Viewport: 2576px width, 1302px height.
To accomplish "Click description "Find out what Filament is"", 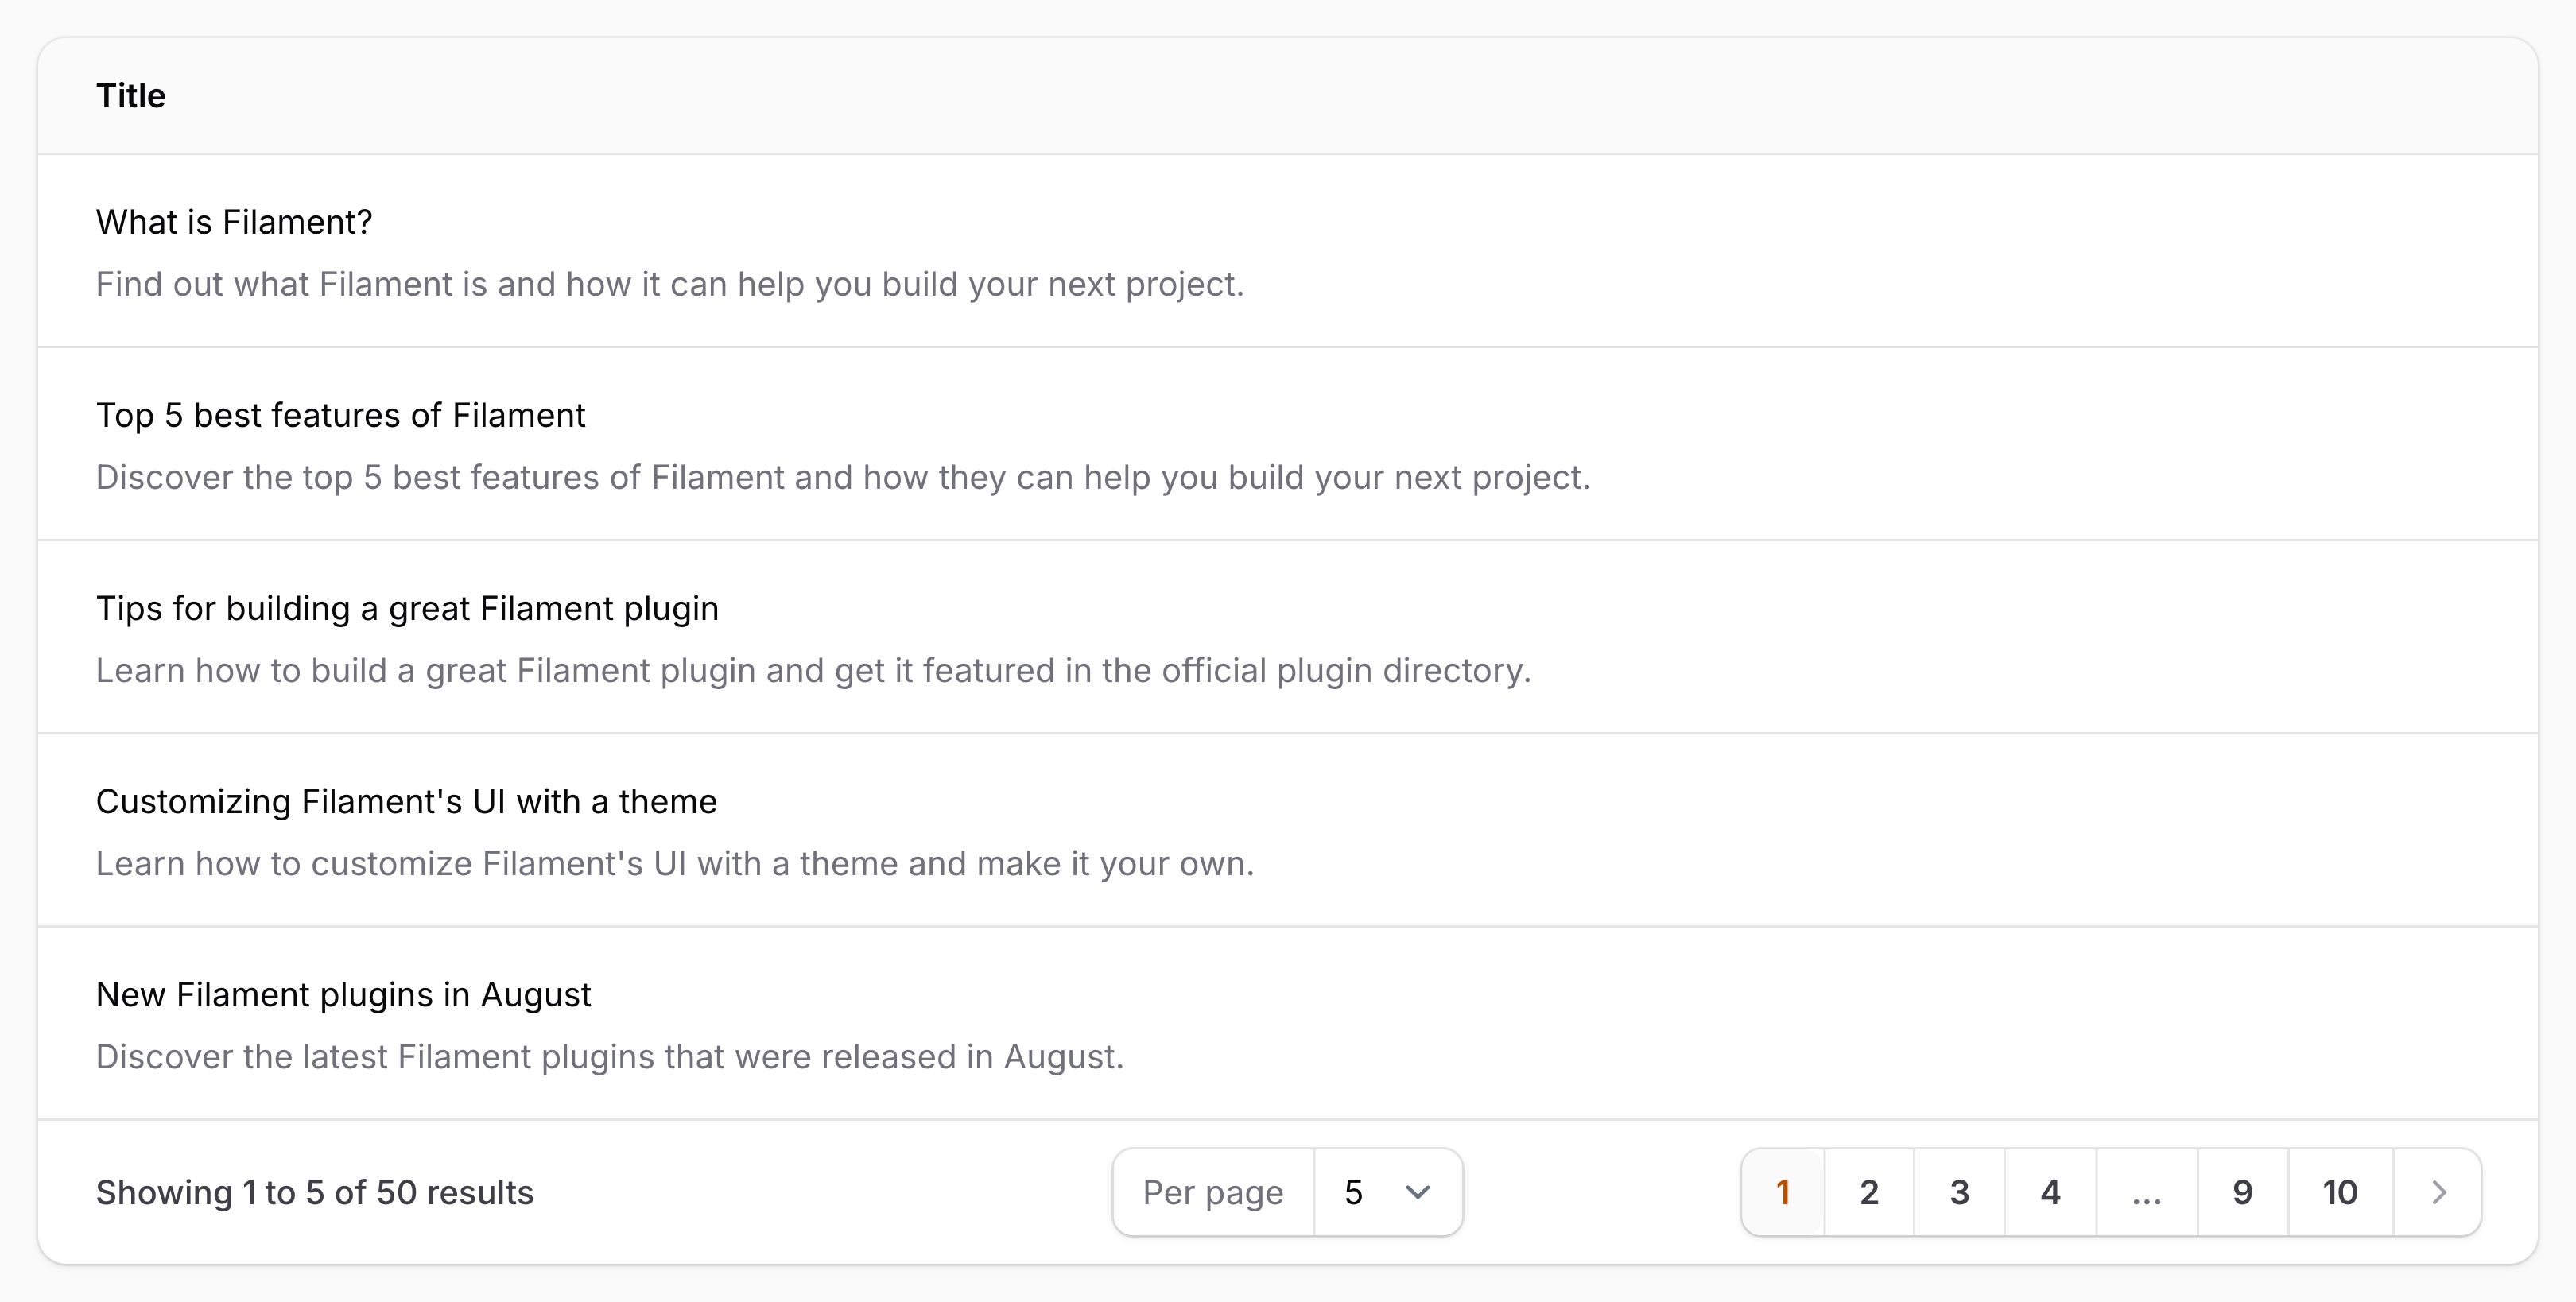I will 669,284.
